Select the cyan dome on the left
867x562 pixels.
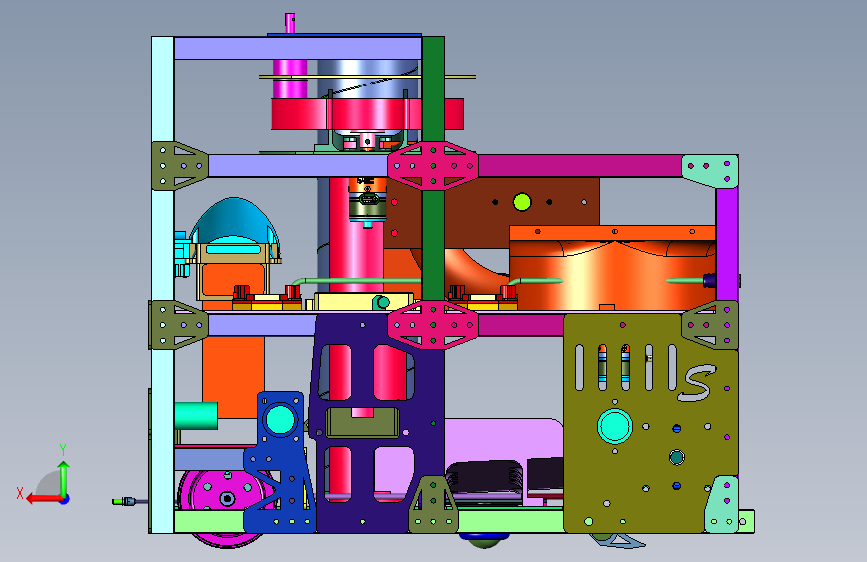pos(234,221)
